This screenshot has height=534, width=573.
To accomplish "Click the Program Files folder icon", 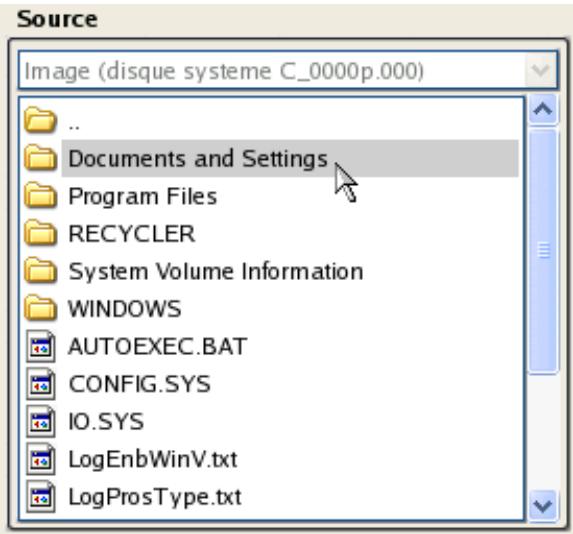I will pyautogui.click(x=40, y=195).
